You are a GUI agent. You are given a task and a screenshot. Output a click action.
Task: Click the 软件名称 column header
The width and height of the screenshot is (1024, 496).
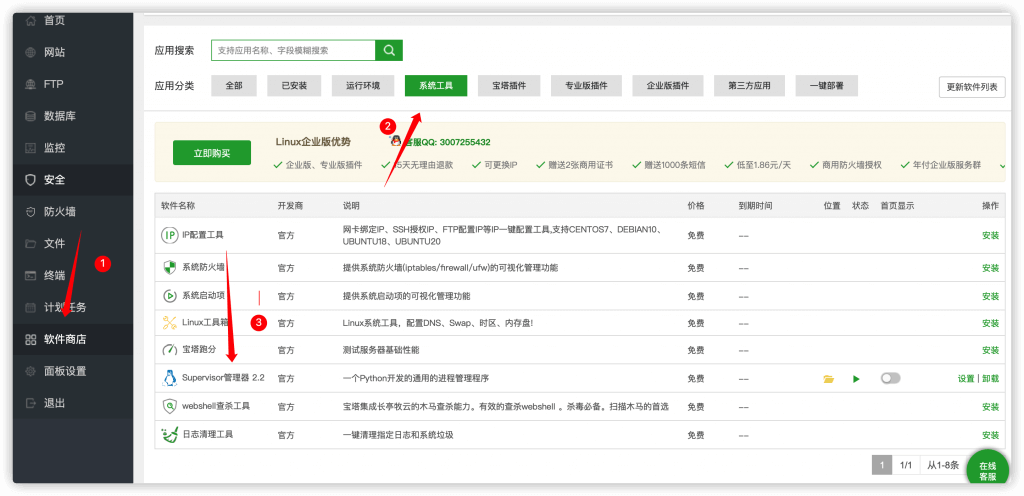pos(178,206)
